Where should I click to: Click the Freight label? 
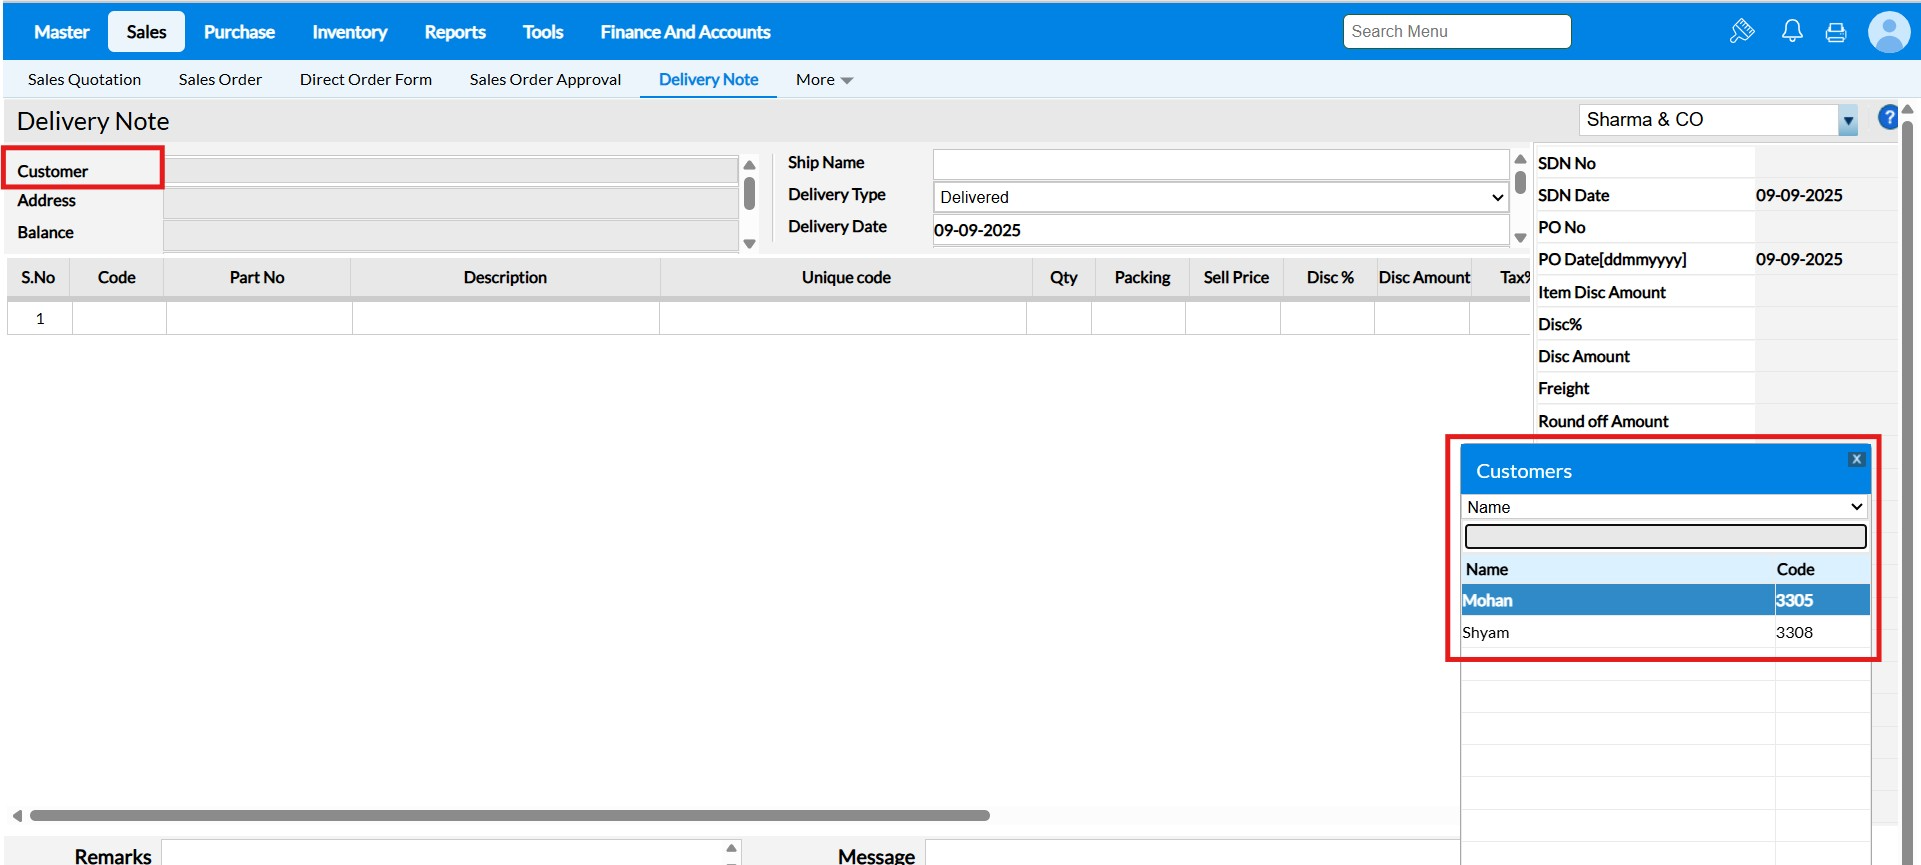[x=1563, y=389]
